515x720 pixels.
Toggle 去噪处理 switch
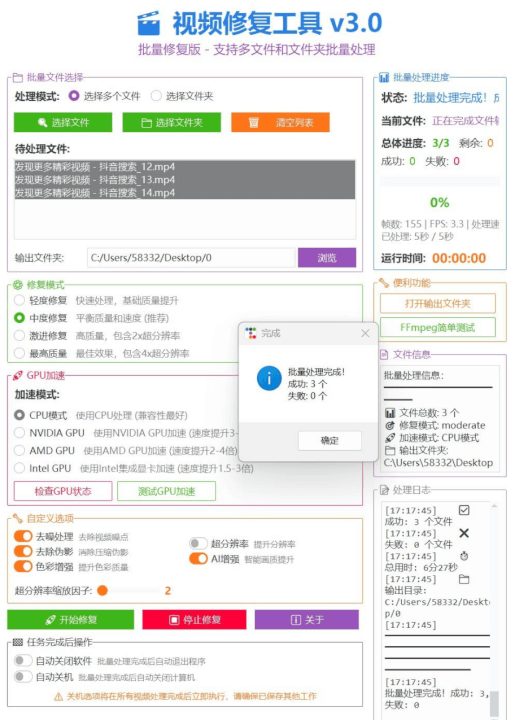(23, 536)
